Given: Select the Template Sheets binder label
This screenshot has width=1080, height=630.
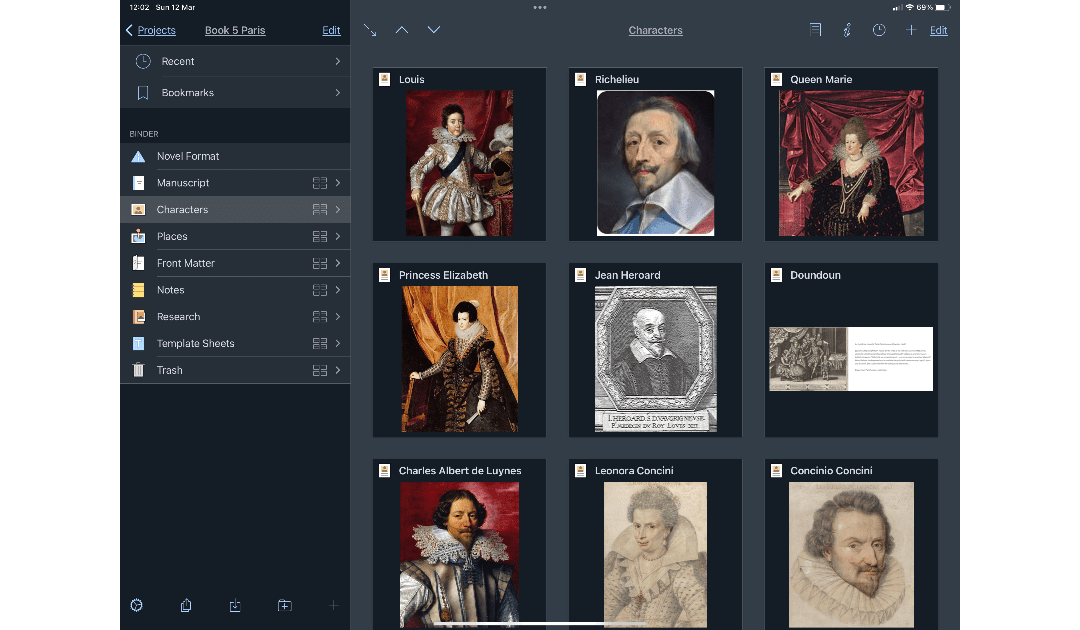Looking at the screenshot, I should pyautogui.click(x=196, y=344).
